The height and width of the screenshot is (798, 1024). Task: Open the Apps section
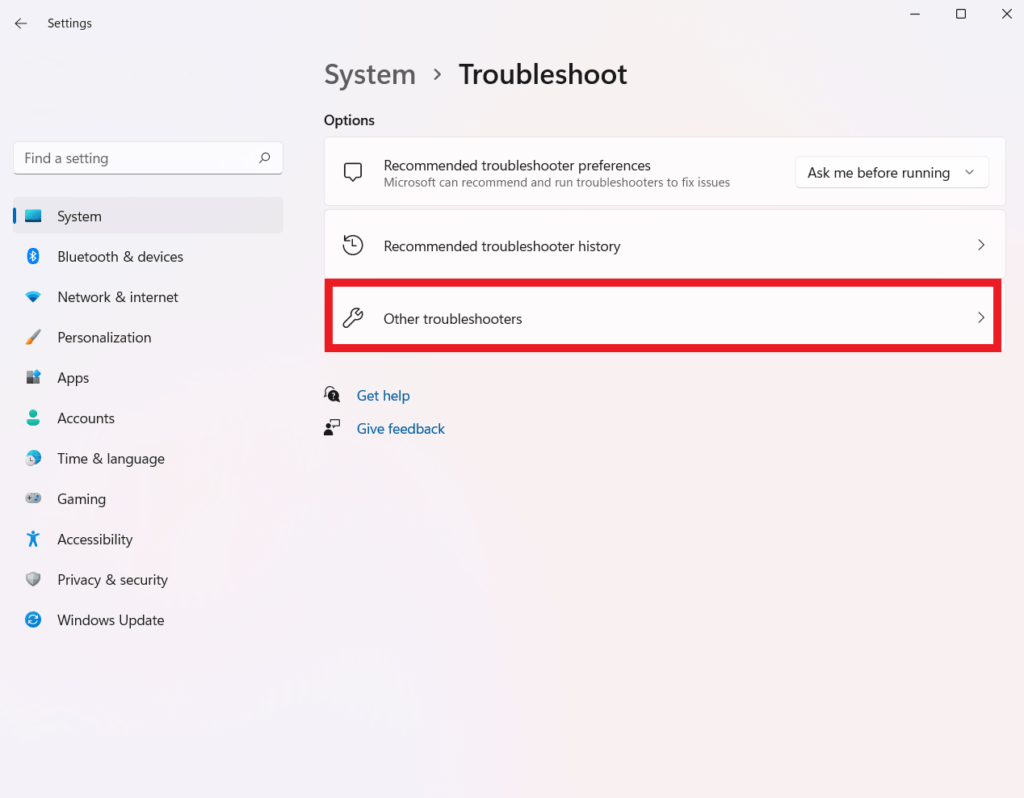pyautogui.click(x=73, y=378)
